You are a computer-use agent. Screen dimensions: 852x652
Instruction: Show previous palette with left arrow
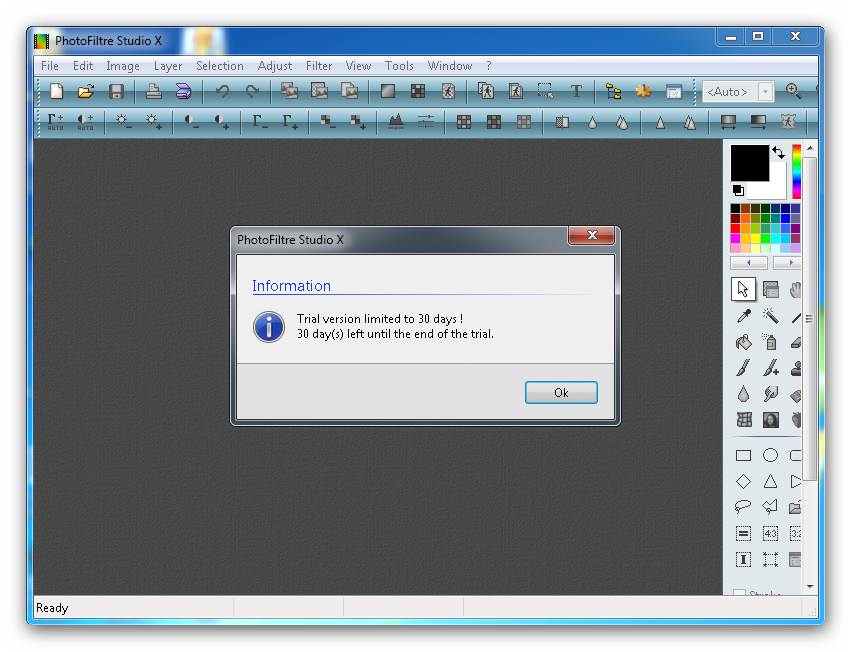[x=749, y=262]
